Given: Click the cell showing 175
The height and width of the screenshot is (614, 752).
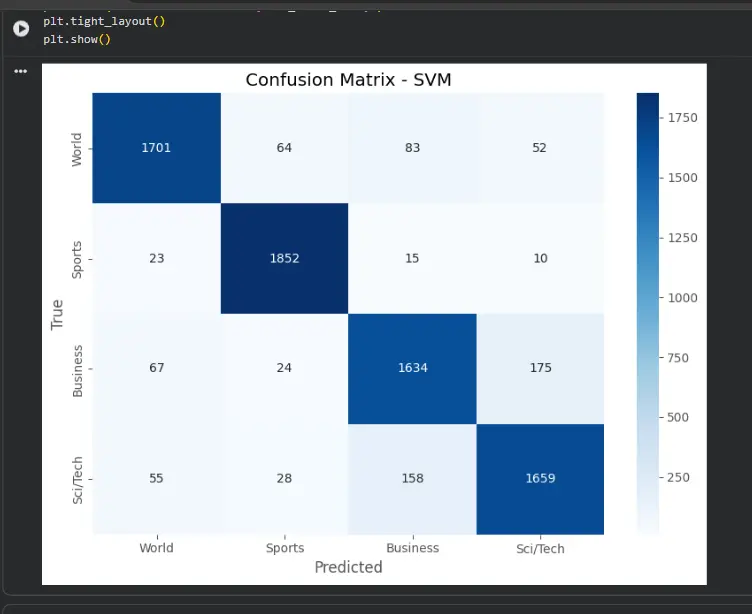Looking at the screenshot, I should point(540,368).
